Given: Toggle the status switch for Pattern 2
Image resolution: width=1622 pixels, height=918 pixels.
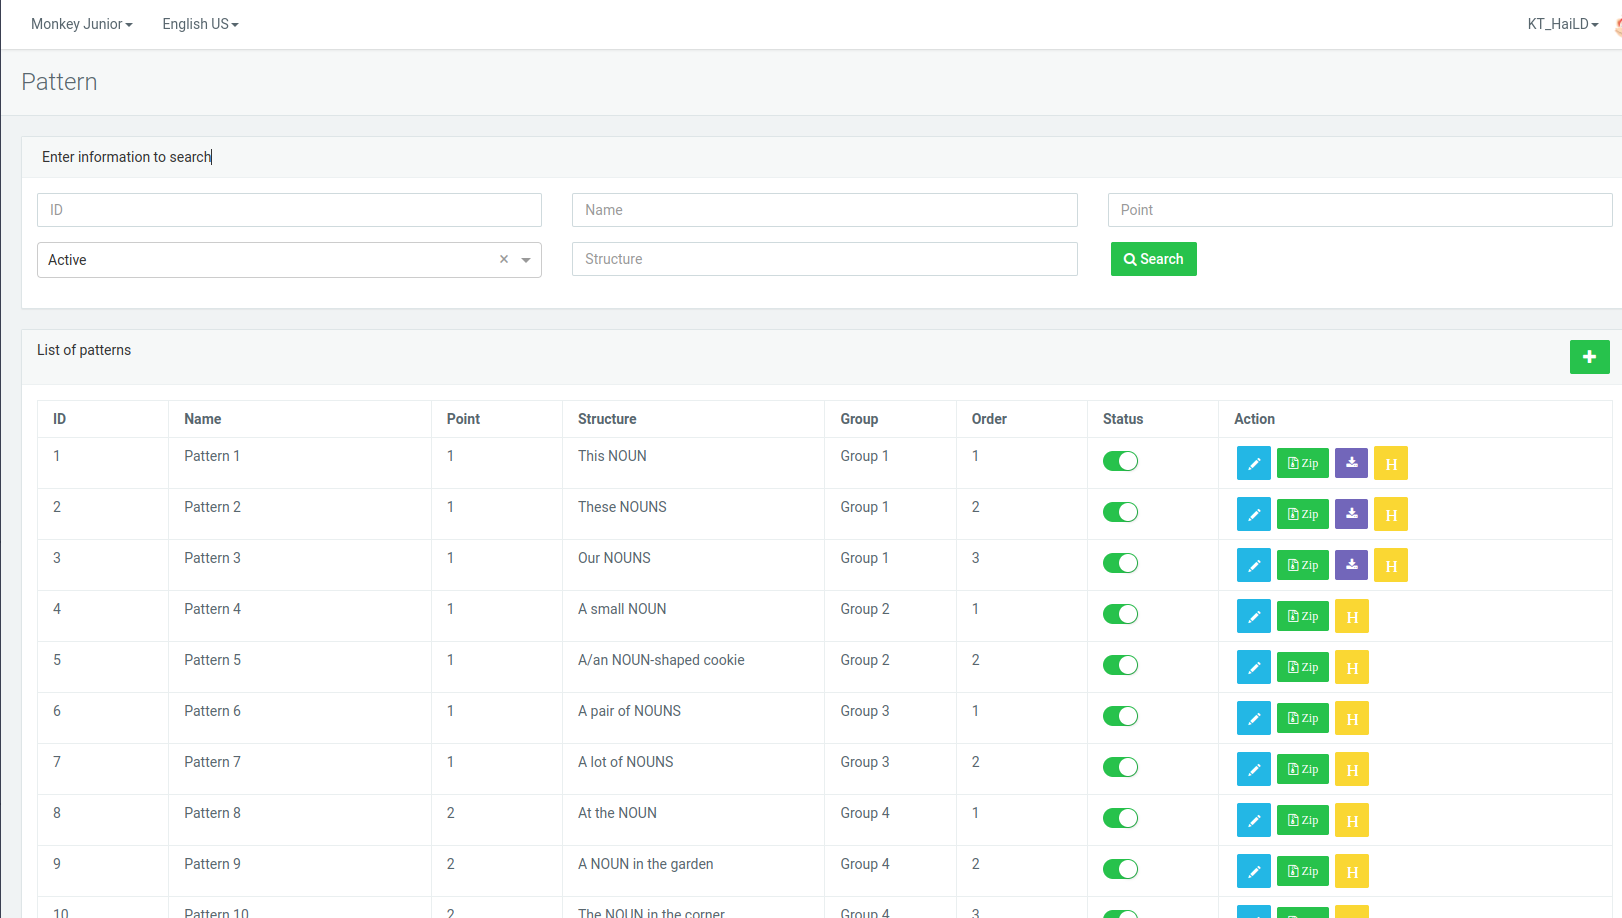Looking at the screenshot, I should (1120, 512).
